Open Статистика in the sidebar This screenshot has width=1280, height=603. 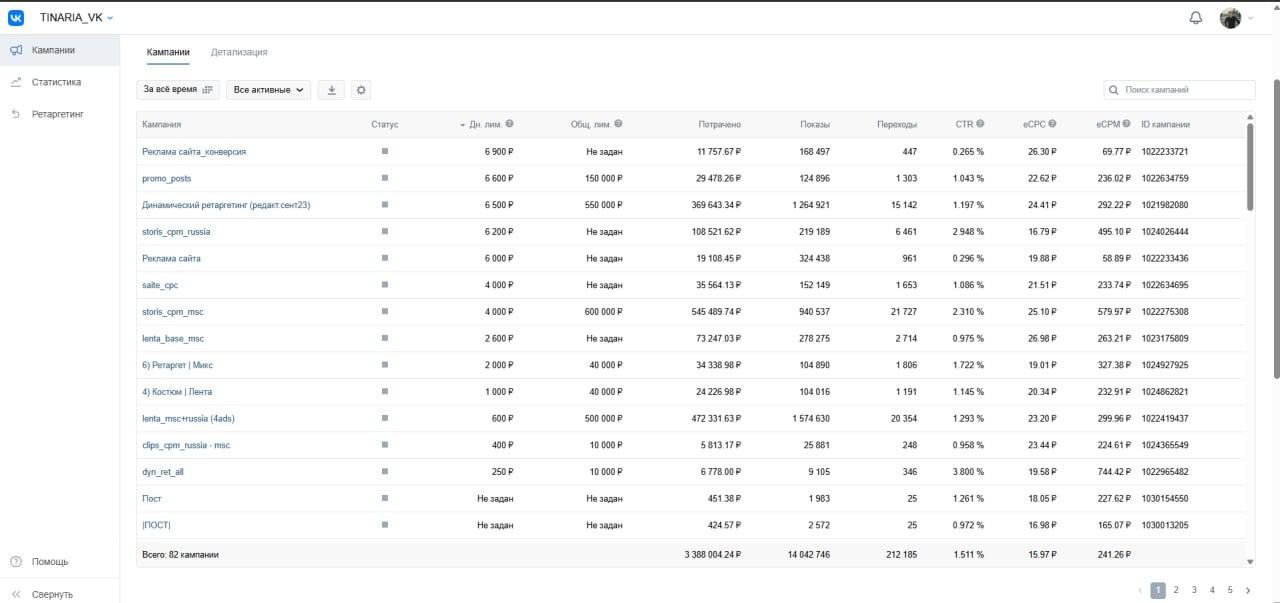(x=60, y=82)
